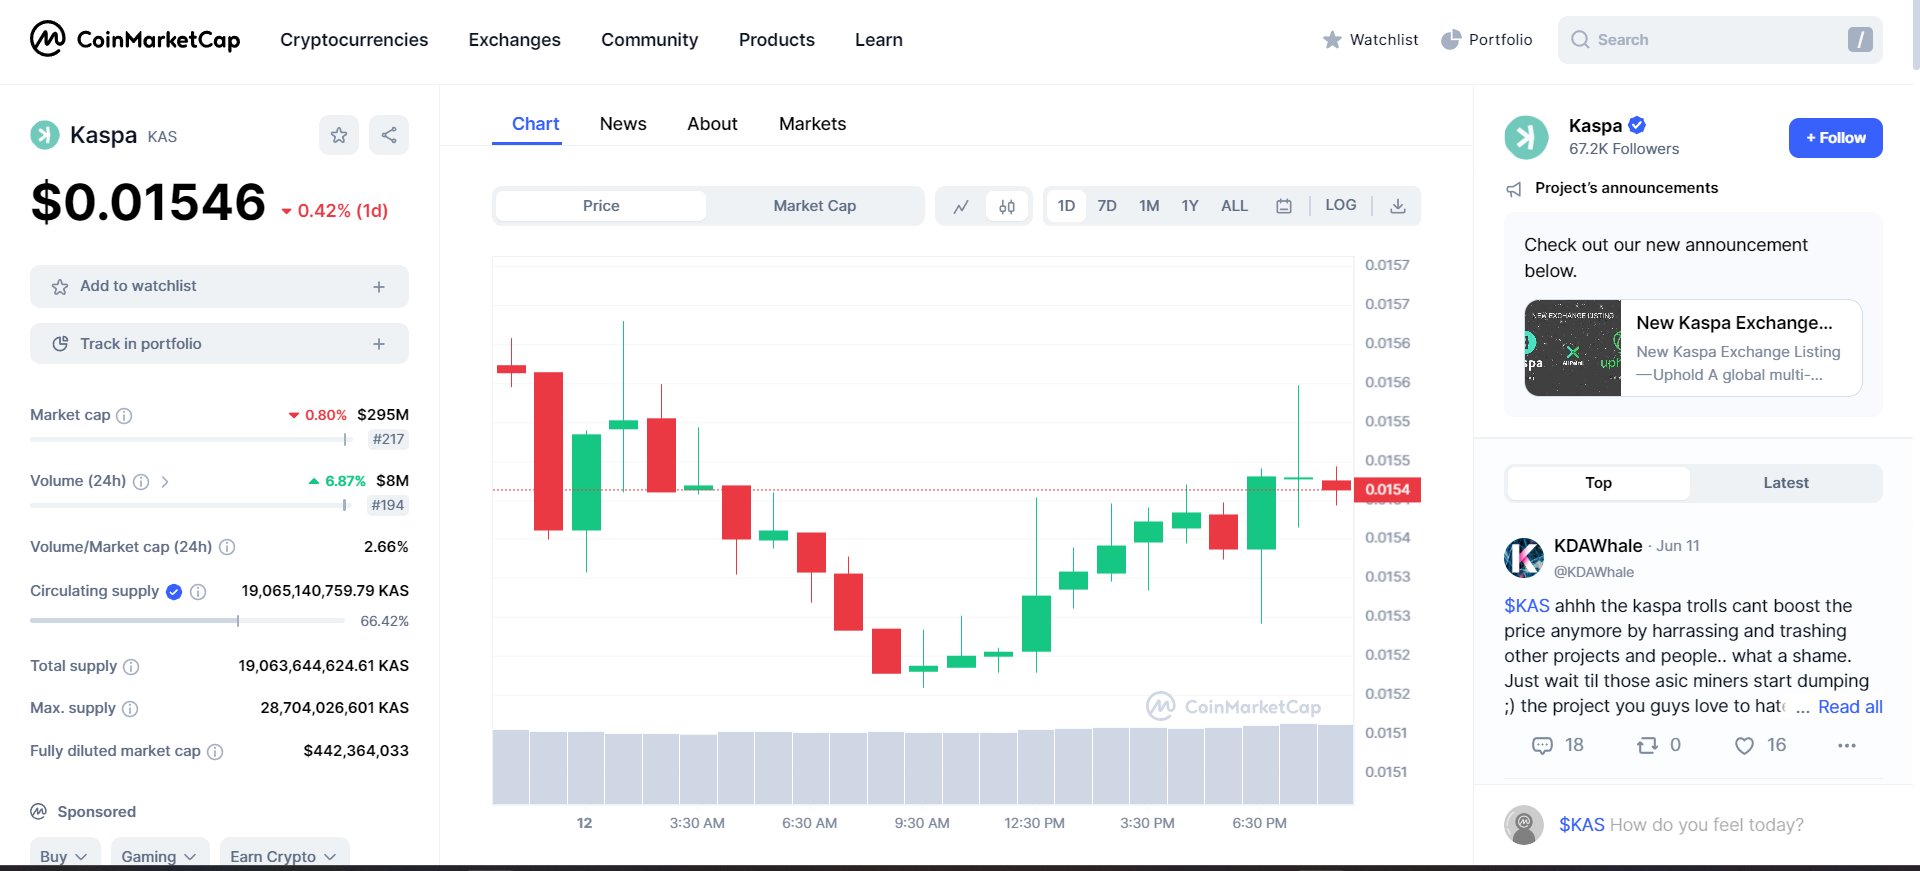Open the comments icon on KDAWhale post
This screenshot has width=1920, height=871.
(1542, 745)
